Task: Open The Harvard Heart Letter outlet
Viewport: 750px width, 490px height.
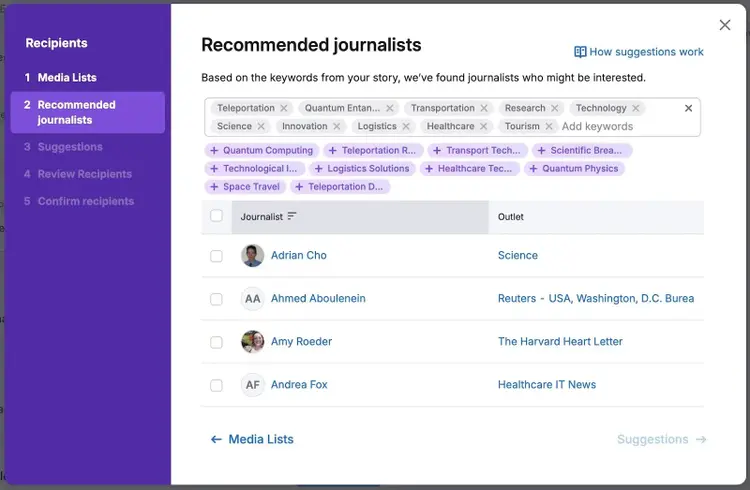Action: point(560,342)
